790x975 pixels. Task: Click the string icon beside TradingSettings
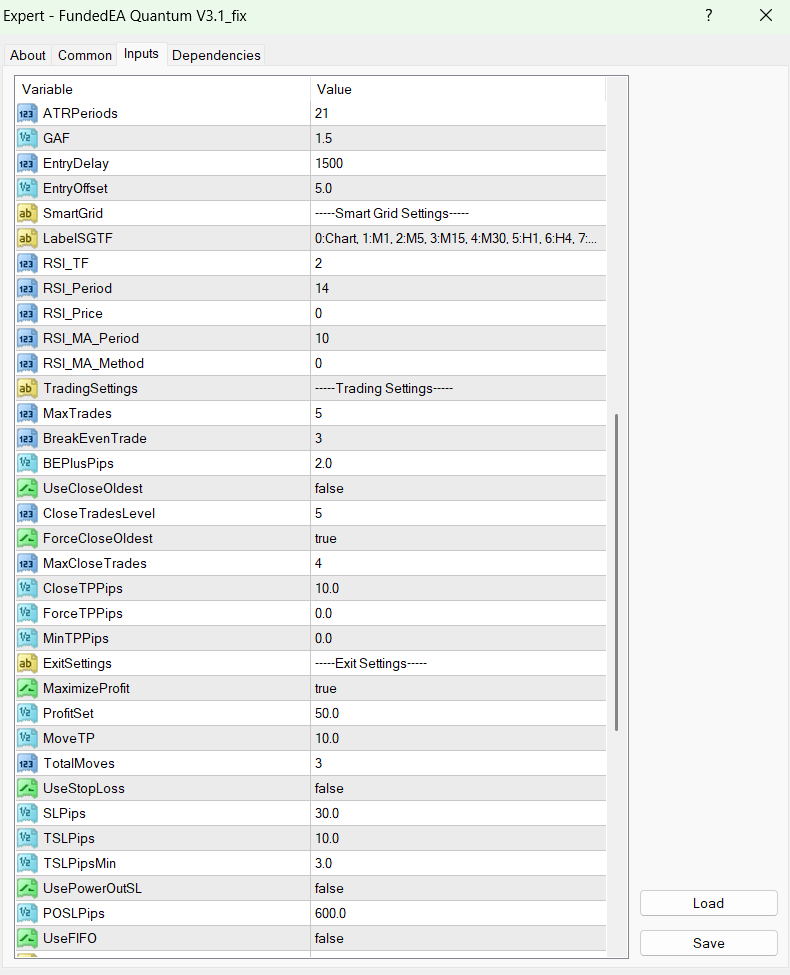(27, 389)
